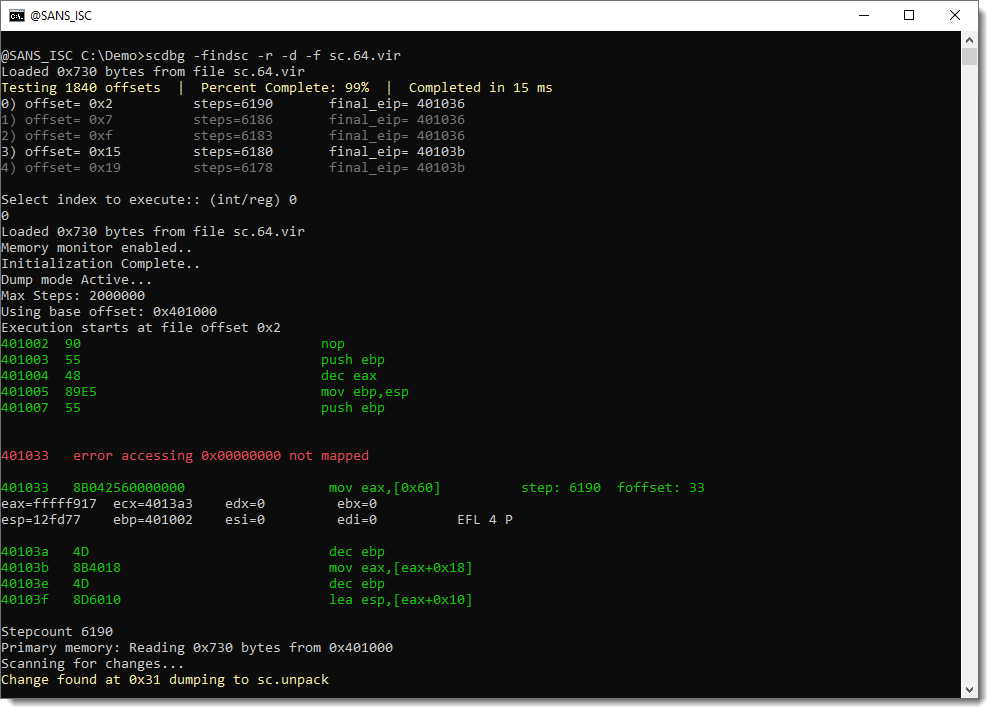Click the empty vertical scrollbar track
The width and height of the screenshot is (994, 714).
[x=968, y=380]
